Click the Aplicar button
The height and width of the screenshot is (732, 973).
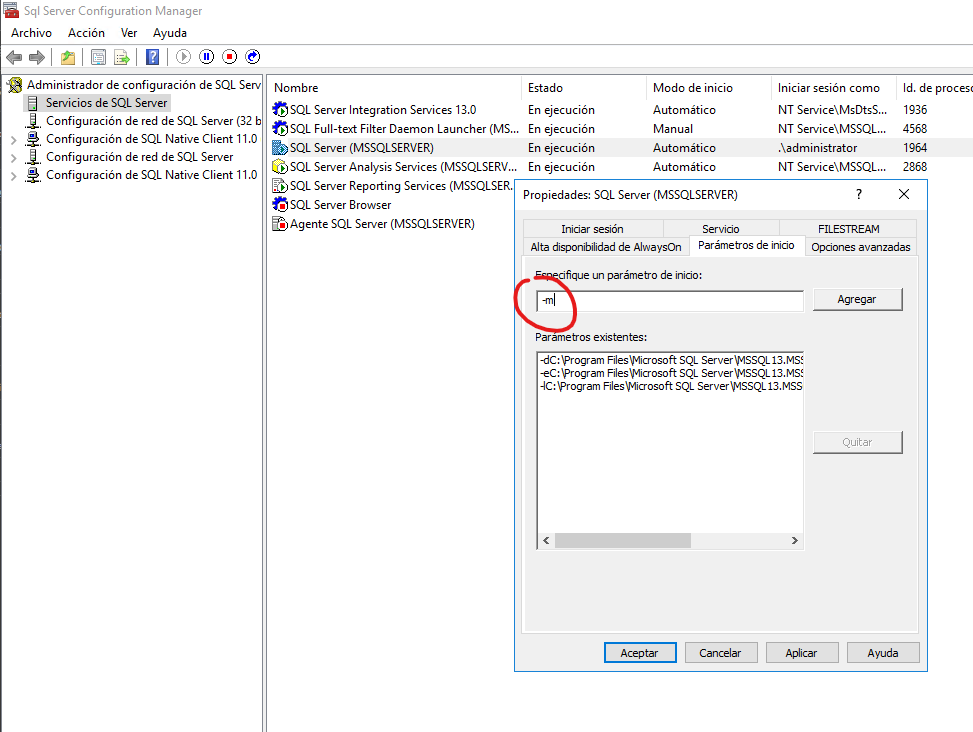[x=802, y=653]
